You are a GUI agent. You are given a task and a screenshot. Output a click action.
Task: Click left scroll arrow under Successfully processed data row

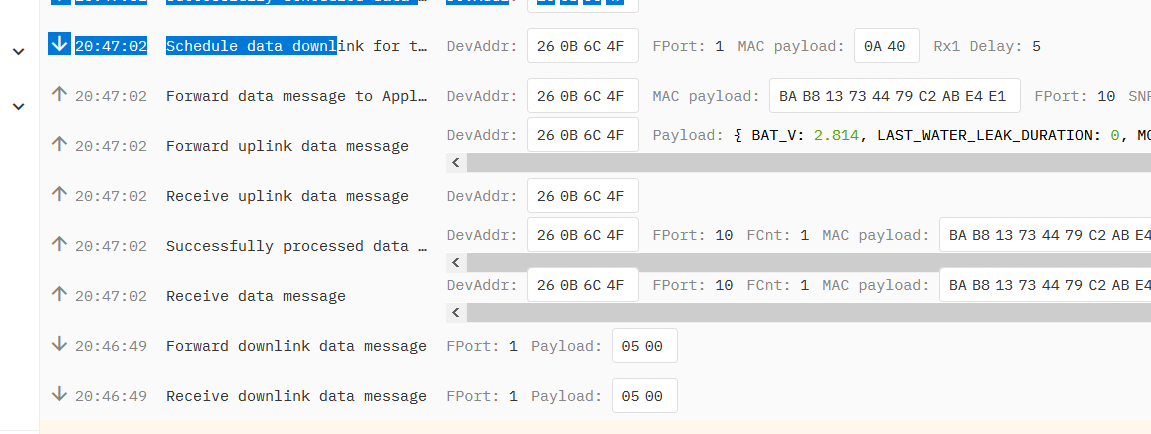[x=456, y=263]
